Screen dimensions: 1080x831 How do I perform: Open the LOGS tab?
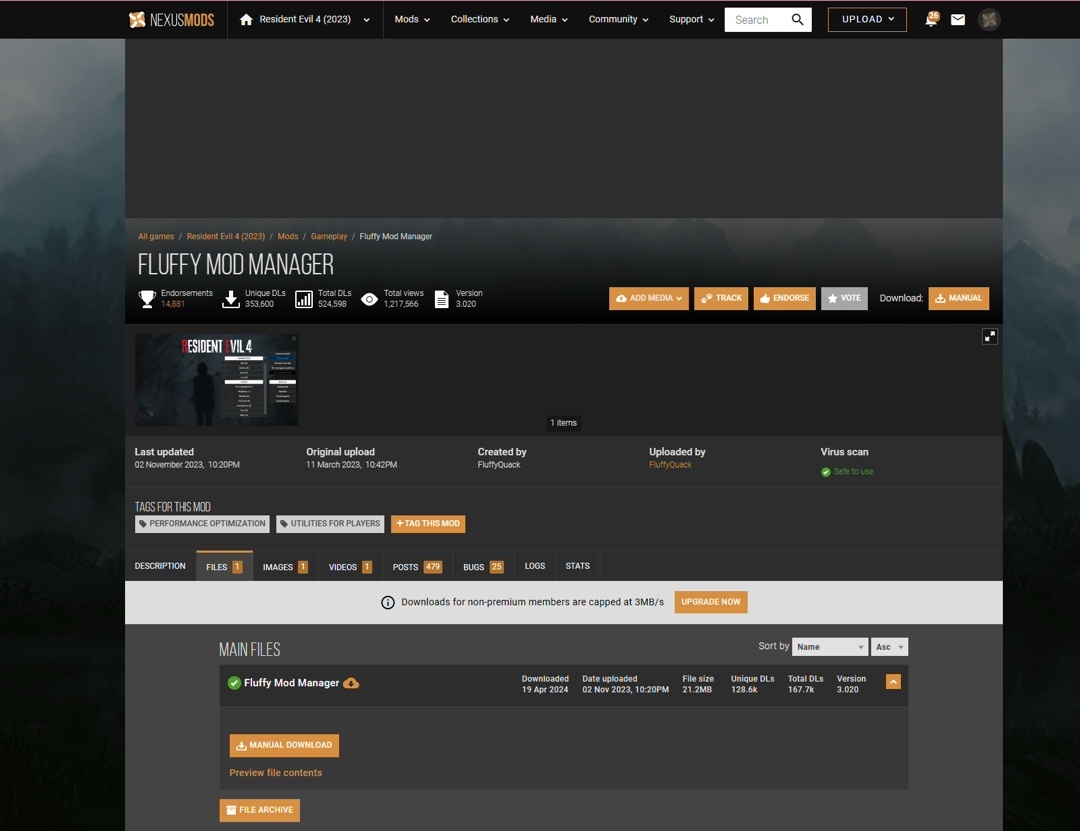click(x=534, y=566)
